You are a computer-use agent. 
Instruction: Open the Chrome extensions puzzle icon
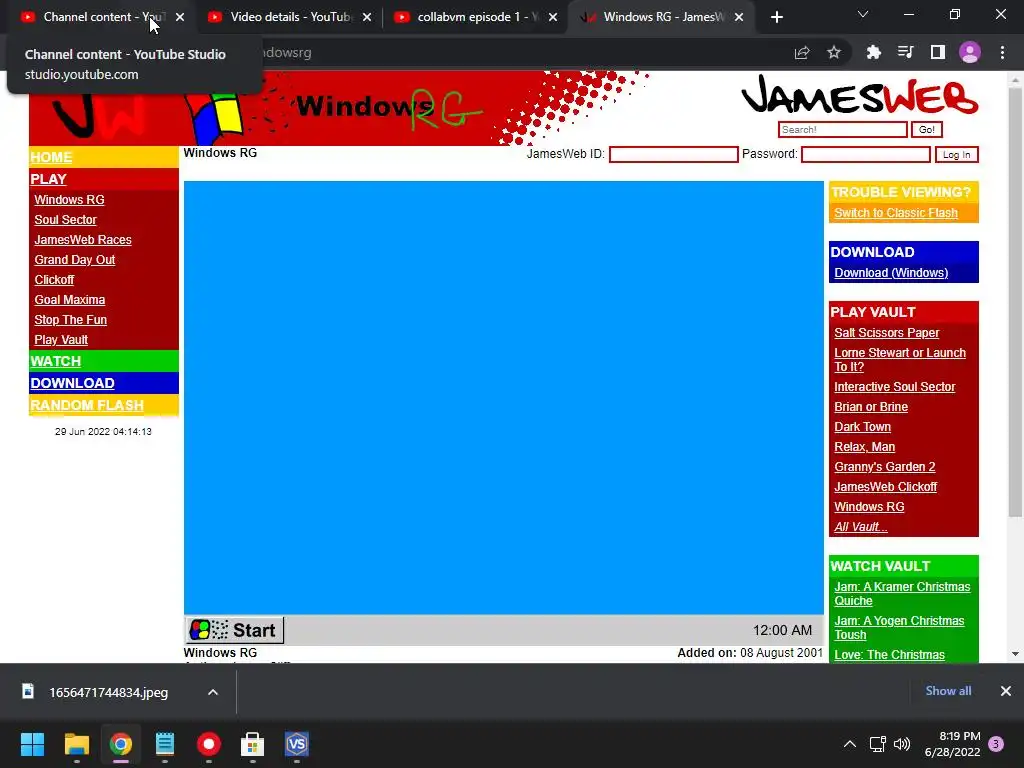point(874,53)
